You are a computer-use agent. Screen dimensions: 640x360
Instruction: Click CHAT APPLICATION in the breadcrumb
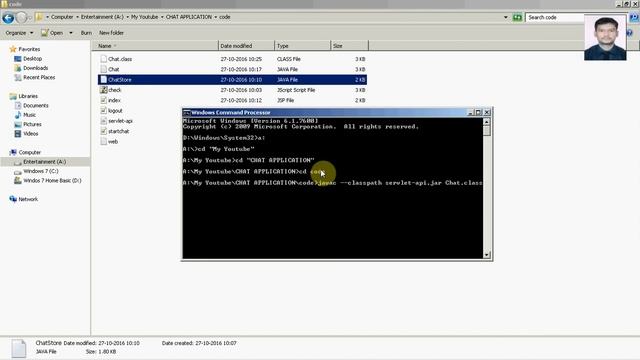tap(189, 17)
